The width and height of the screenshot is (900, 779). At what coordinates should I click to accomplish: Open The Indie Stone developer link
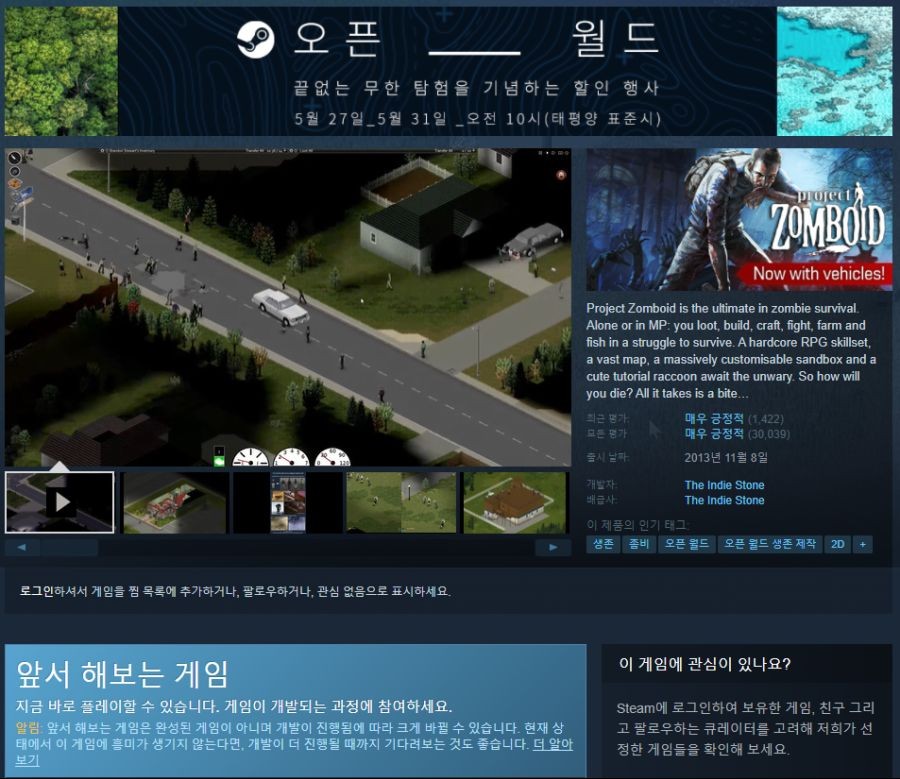(x=724, y=485)
